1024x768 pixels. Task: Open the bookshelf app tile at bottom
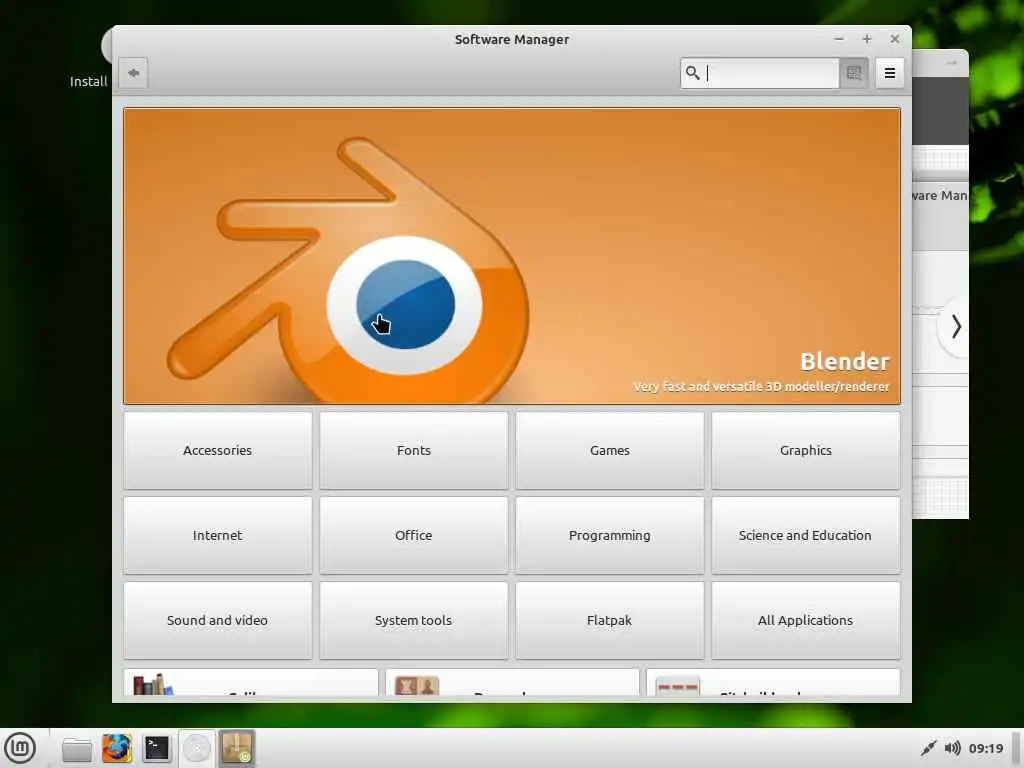coord(251,682)
